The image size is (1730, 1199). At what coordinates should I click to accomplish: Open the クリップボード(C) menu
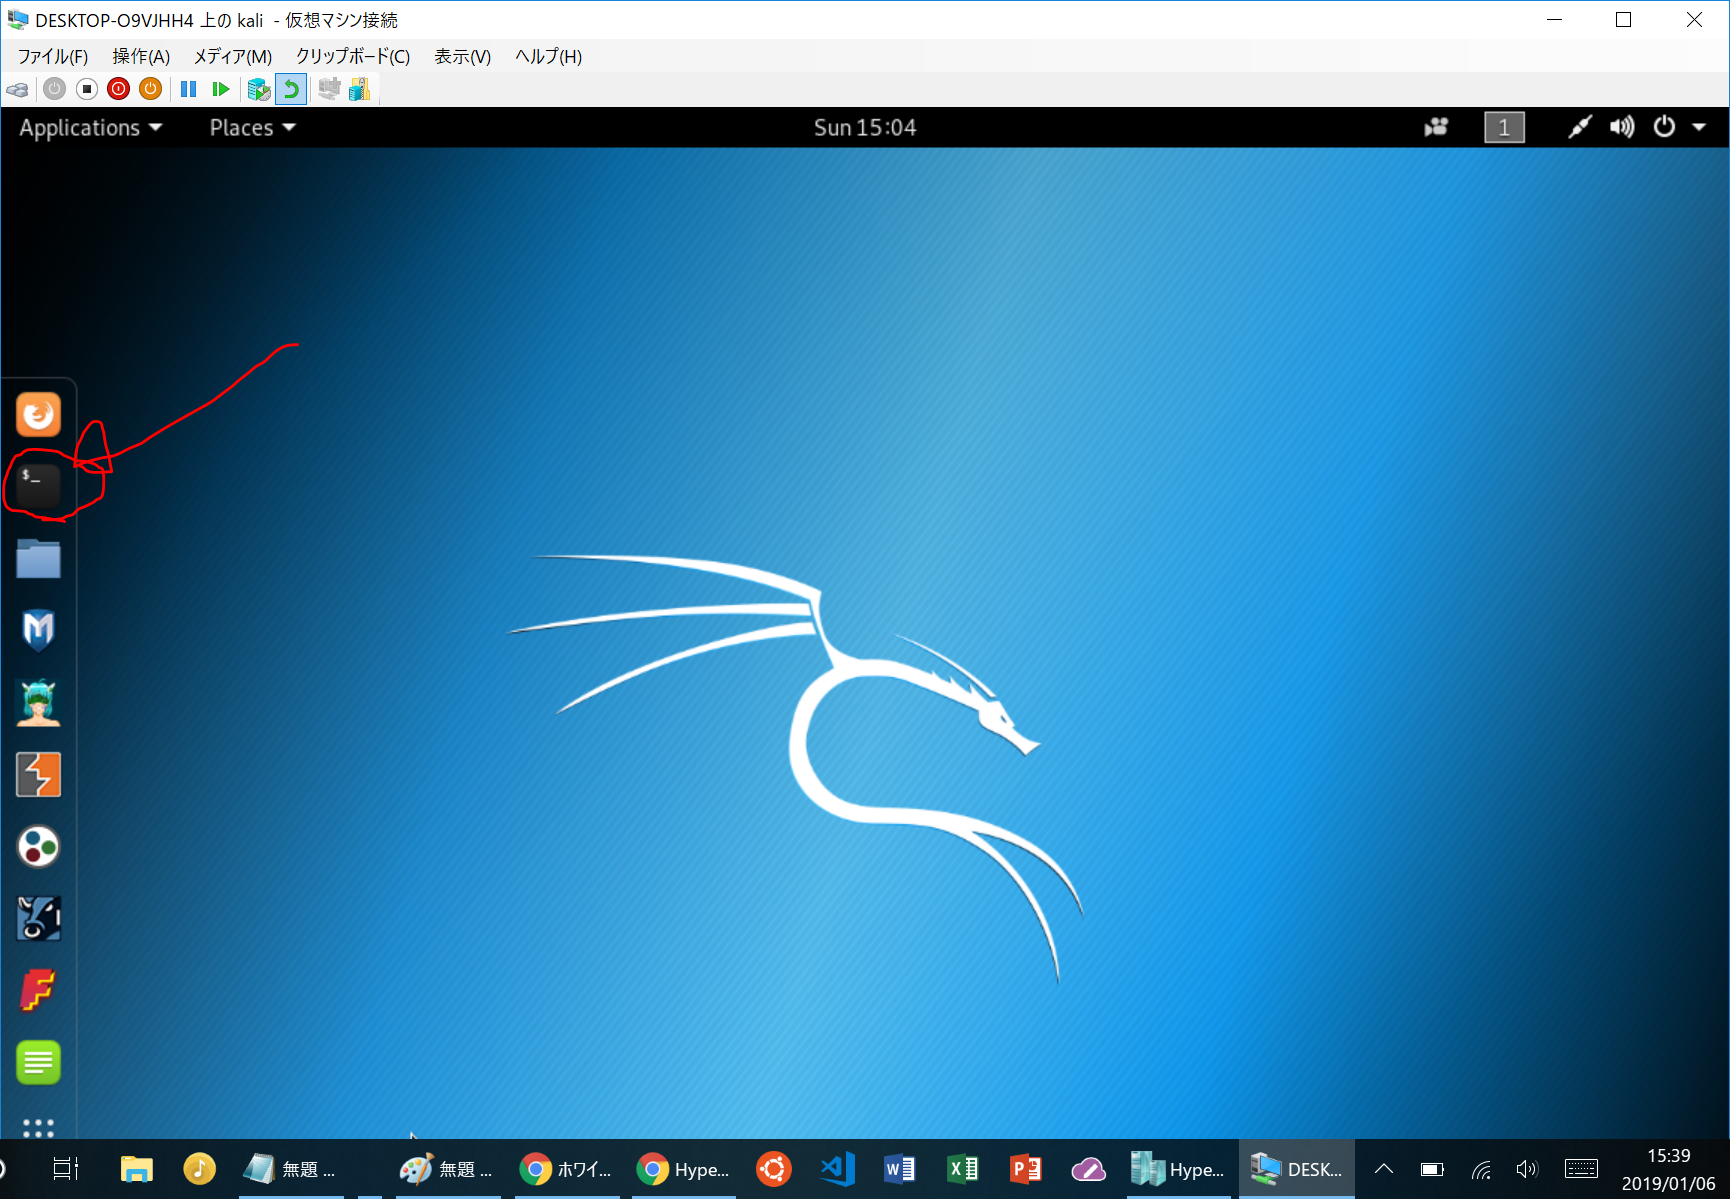(352, 57)
